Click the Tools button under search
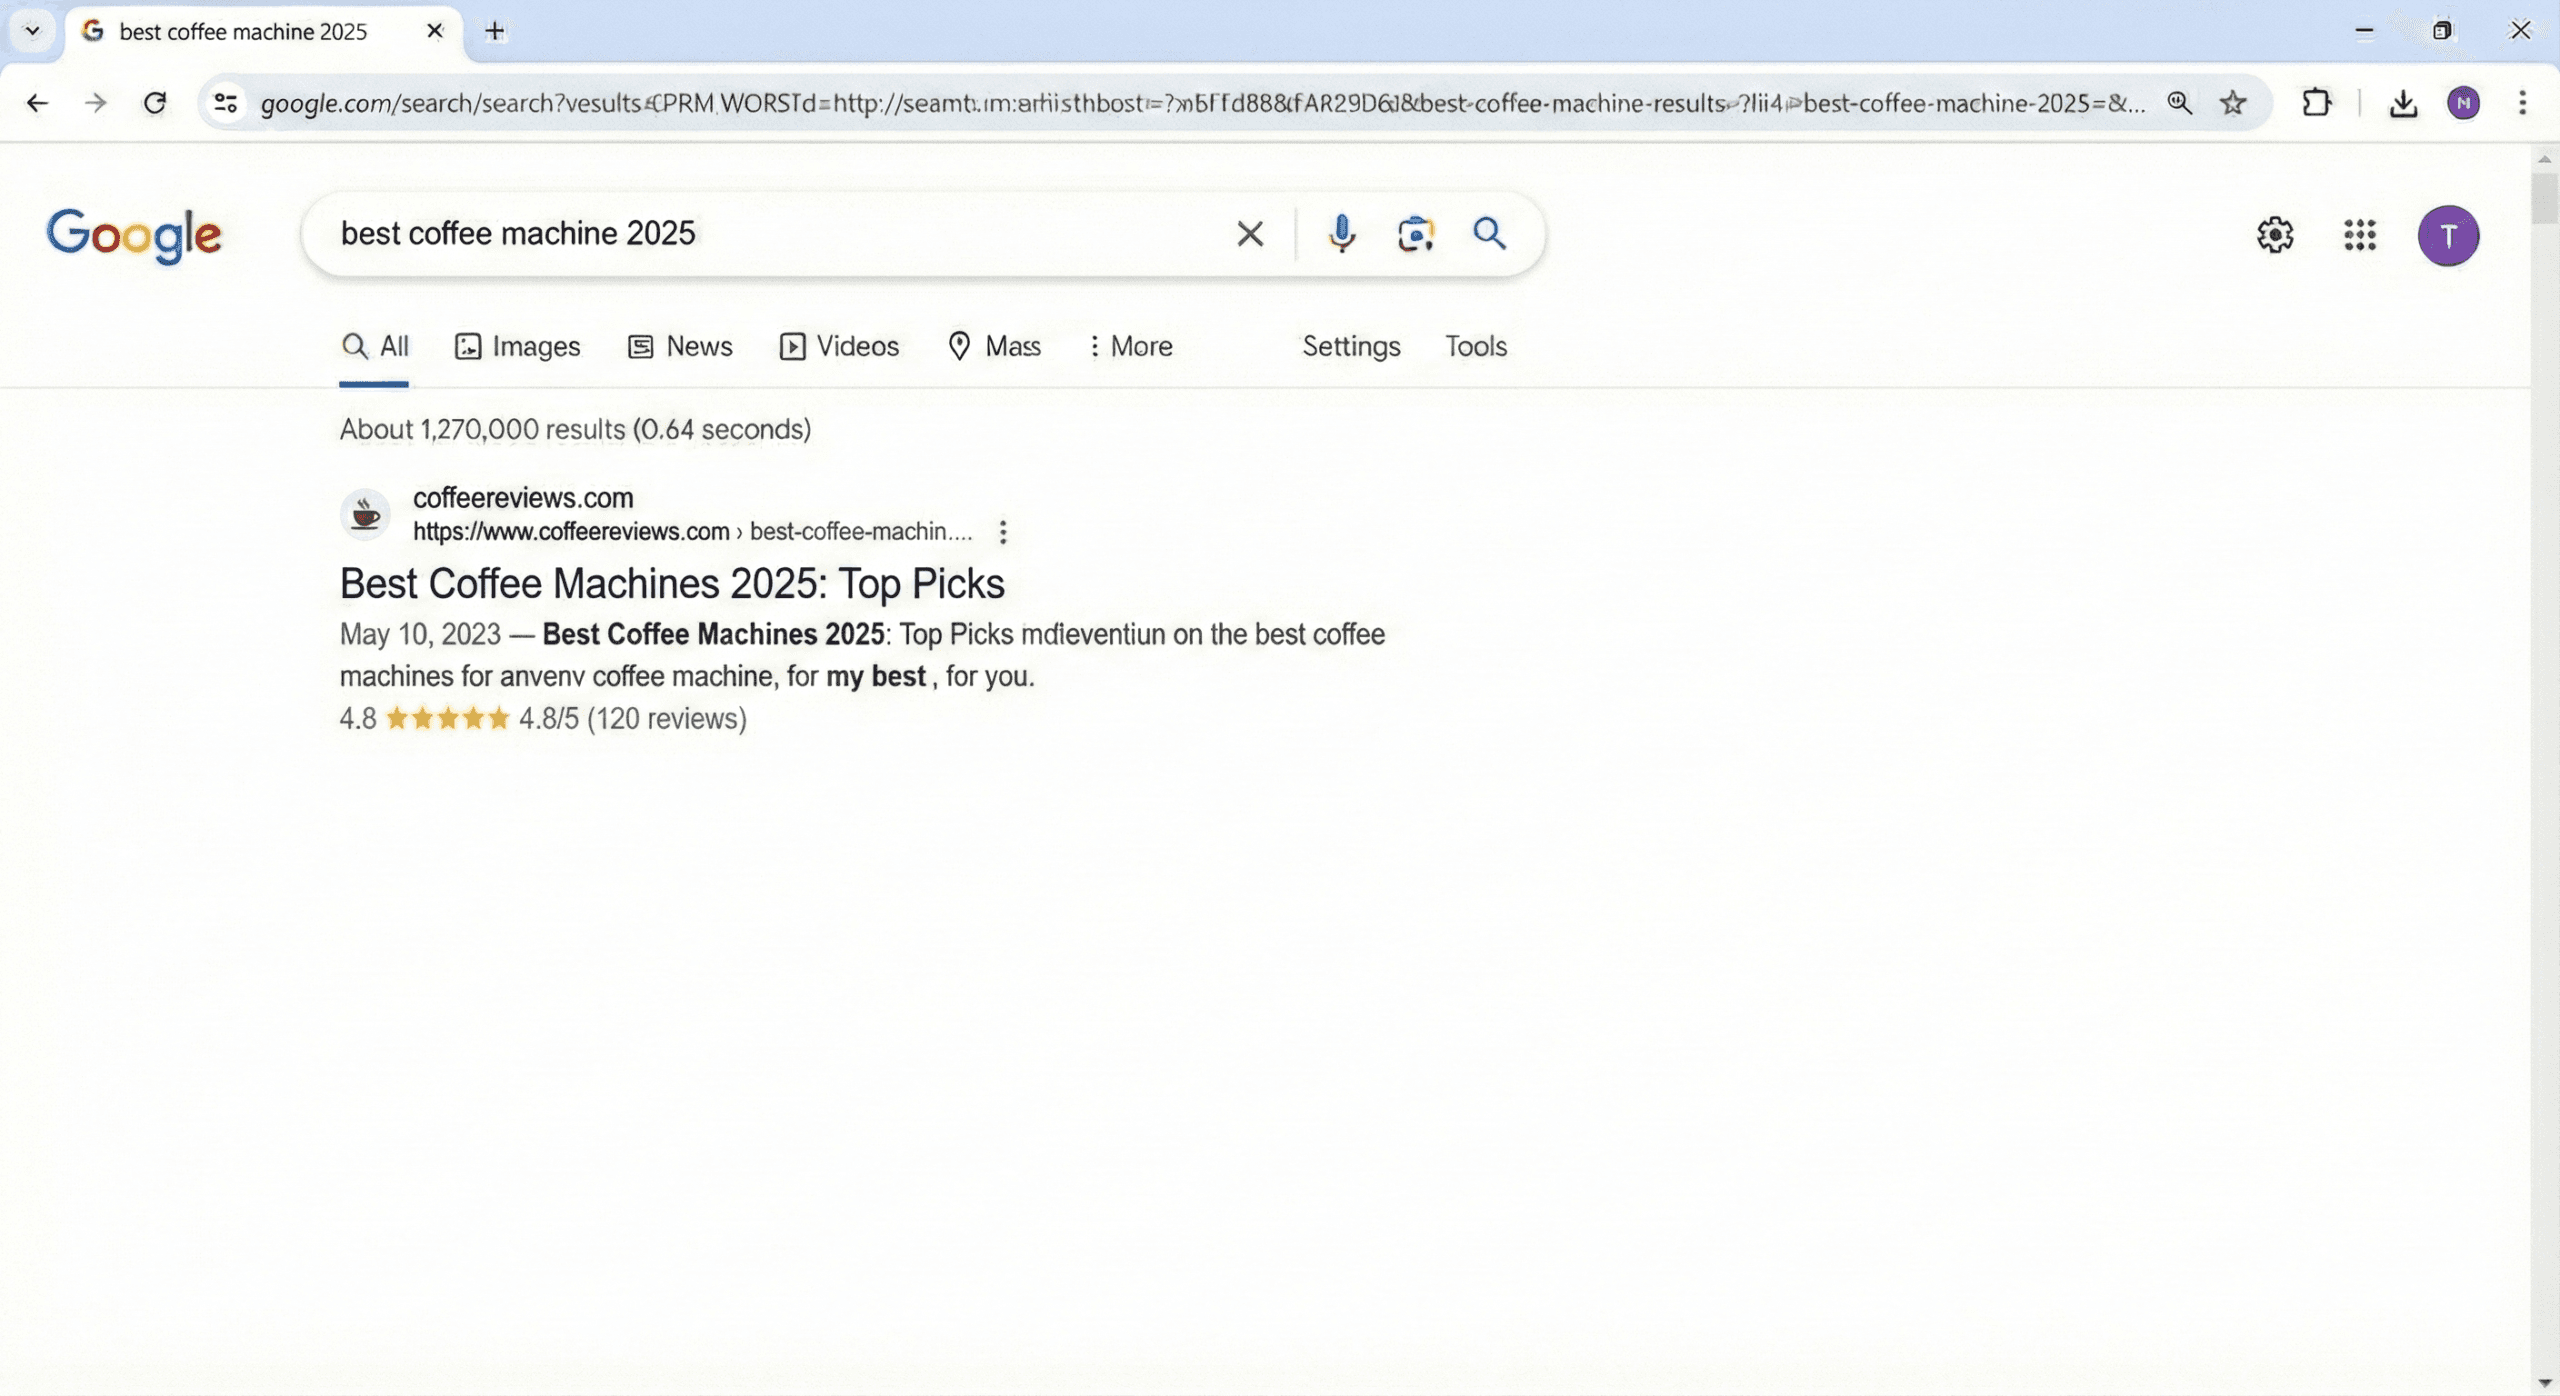The image size is (2560, 1396). [1475, 346]
